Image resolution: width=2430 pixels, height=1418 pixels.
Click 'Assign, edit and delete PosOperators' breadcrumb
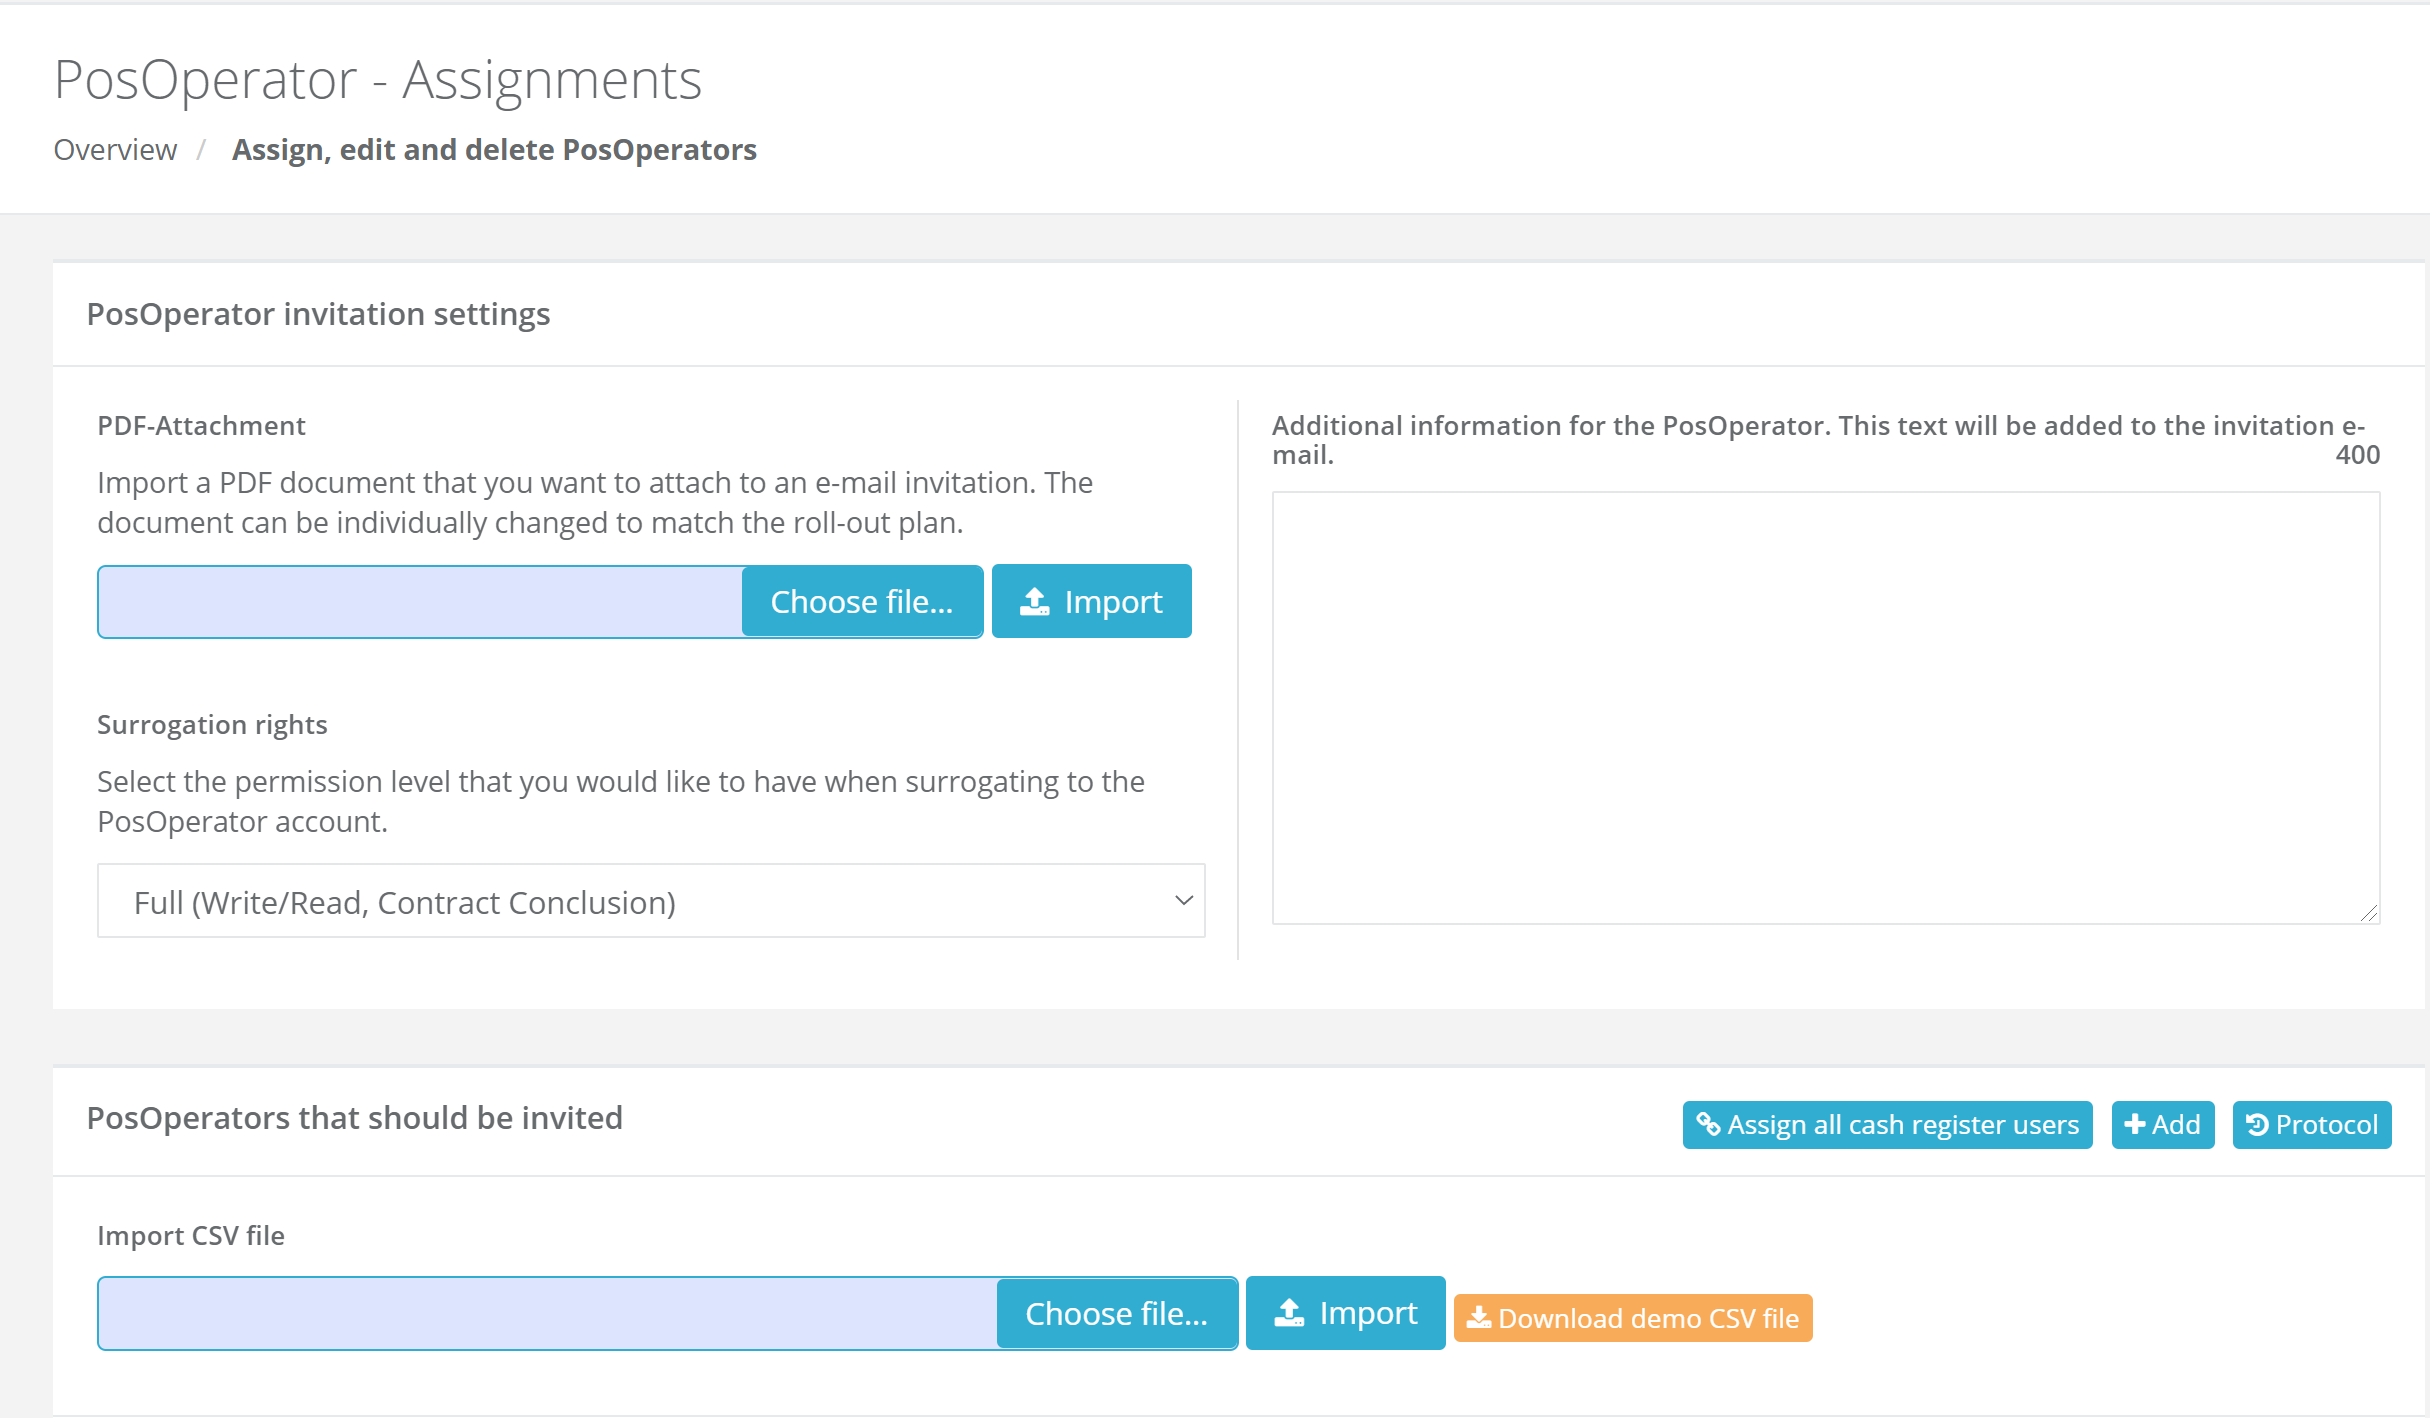pos(494,150)
